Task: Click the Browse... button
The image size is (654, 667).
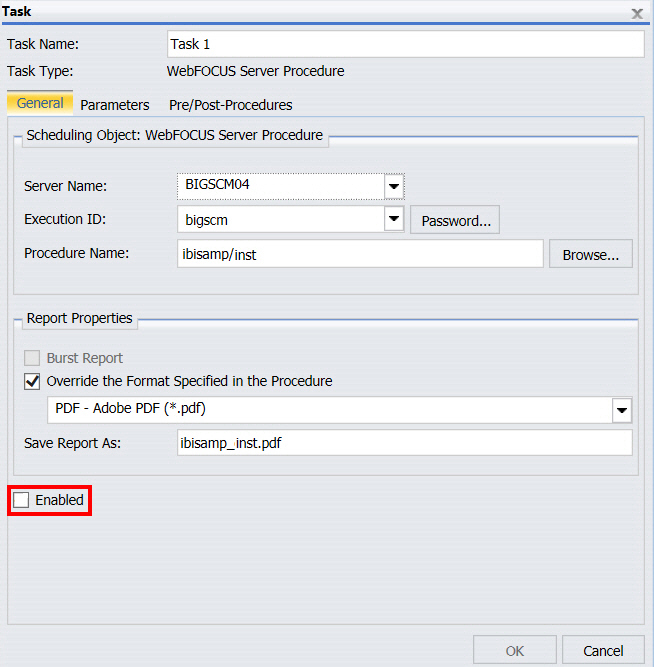Action: (591, 254)
